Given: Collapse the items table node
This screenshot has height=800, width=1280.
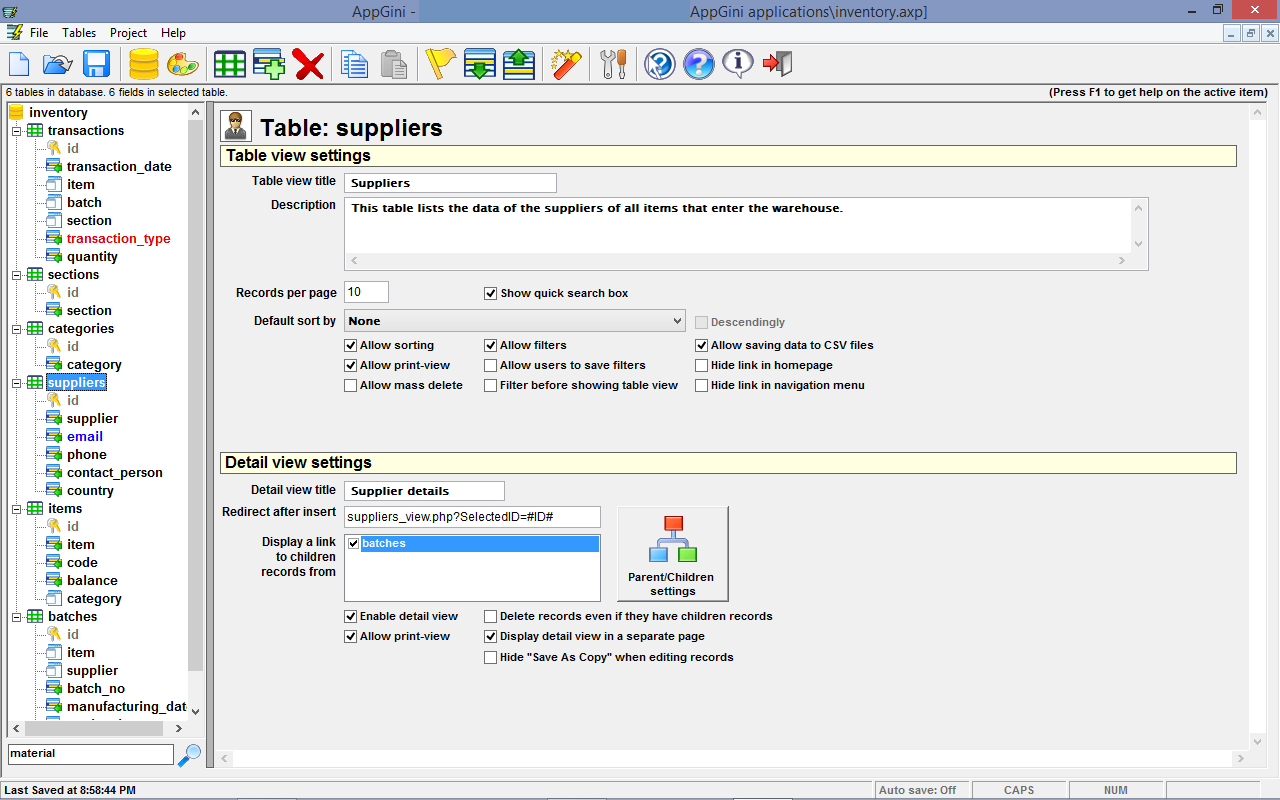Looking at the screenshot, I should (16, 509).
